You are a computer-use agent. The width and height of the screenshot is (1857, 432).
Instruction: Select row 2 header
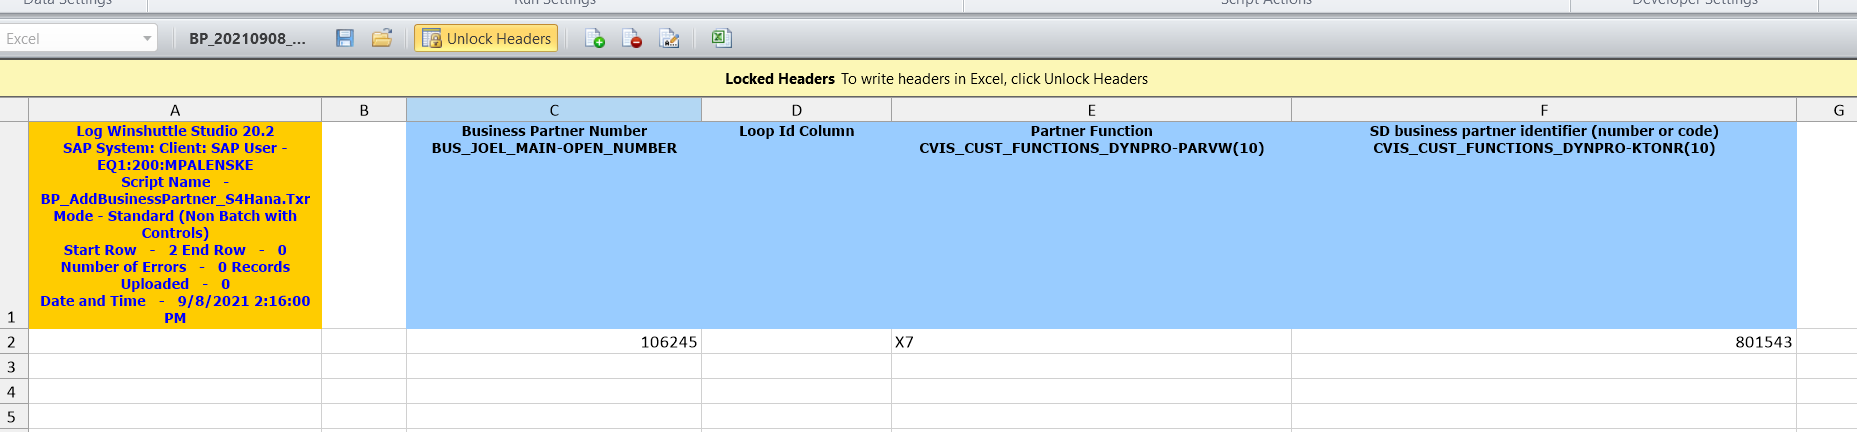coord(13,342)
